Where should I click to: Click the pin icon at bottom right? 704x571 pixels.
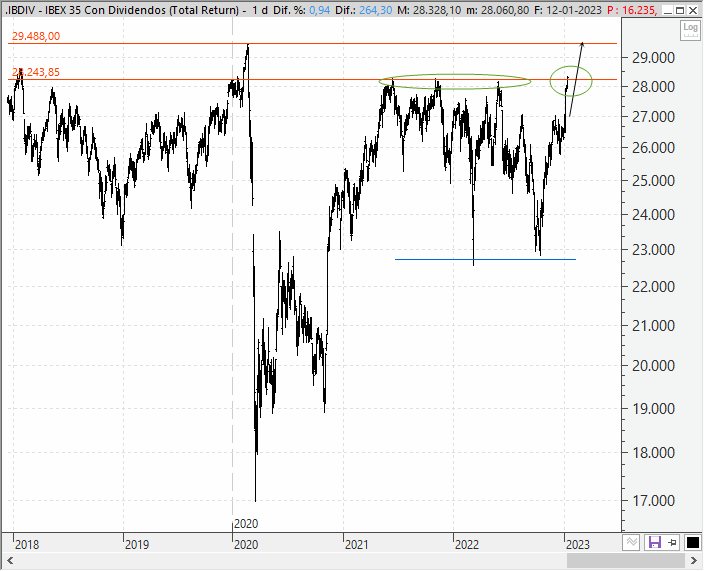(x=672, y=543)
